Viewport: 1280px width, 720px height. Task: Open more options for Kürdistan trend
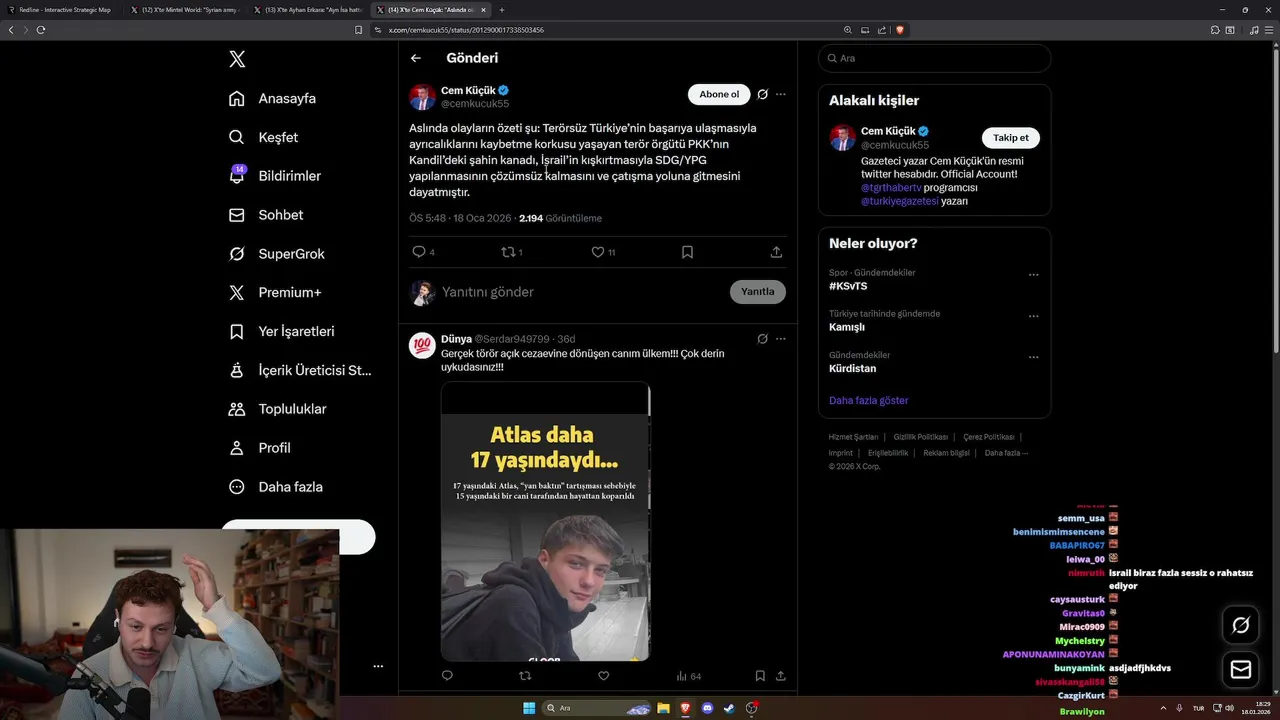coord(1033,357)
